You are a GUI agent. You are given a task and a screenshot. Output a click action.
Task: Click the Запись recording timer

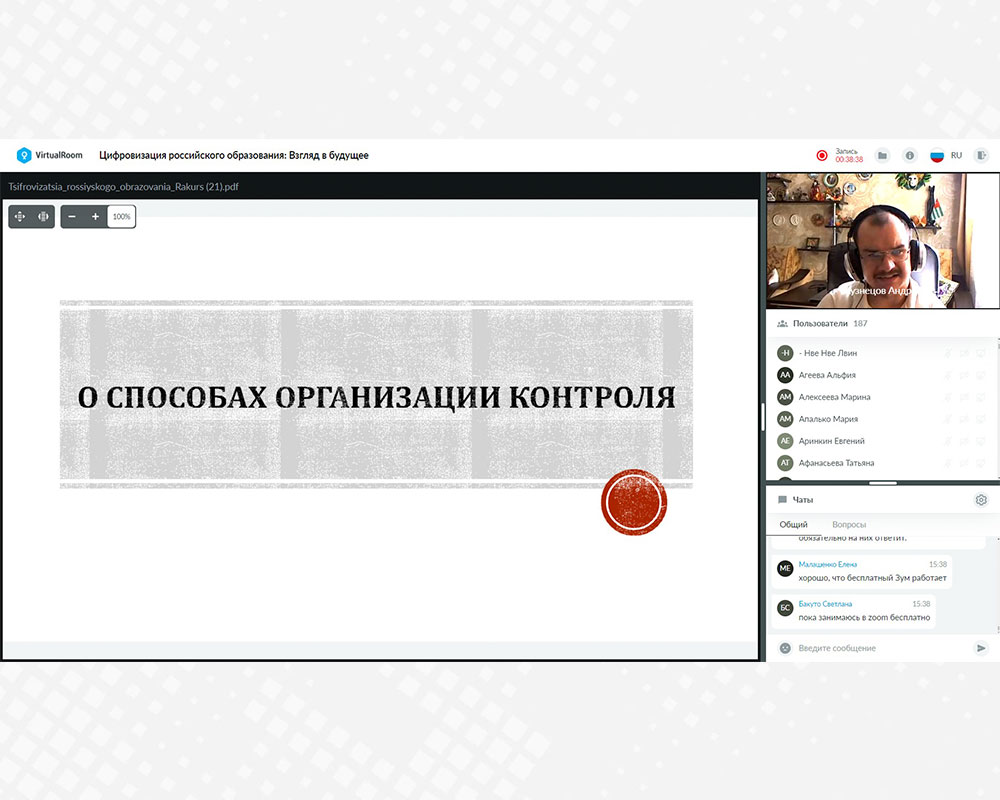(x=849, y=156)
